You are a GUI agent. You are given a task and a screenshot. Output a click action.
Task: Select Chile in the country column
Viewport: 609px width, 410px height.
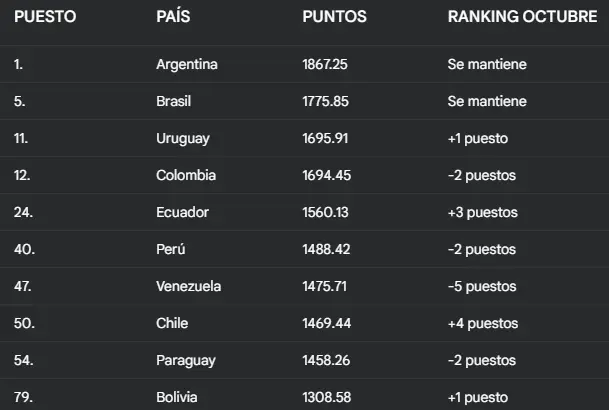(173, 324)
